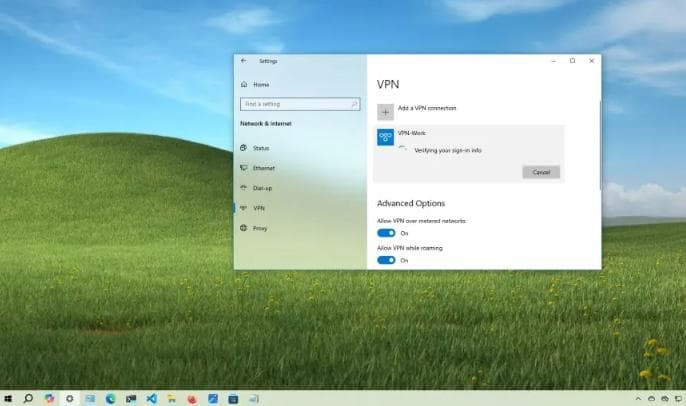Select the VPN-Work connection icon
686x406 pixels.
[385, 137]
